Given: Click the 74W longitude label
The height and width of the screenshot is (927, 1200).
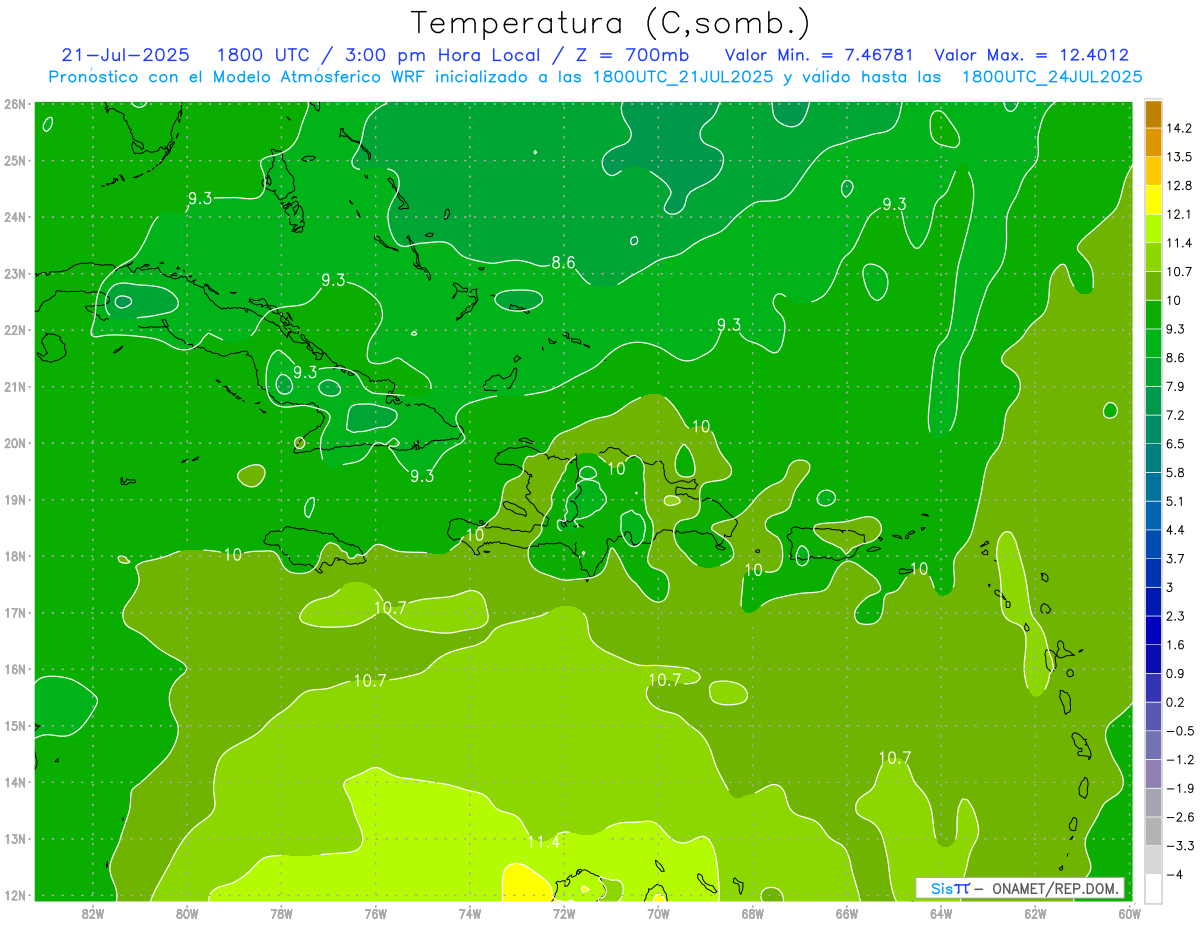Looking at the screenshot, I should [x=470, y=913].
